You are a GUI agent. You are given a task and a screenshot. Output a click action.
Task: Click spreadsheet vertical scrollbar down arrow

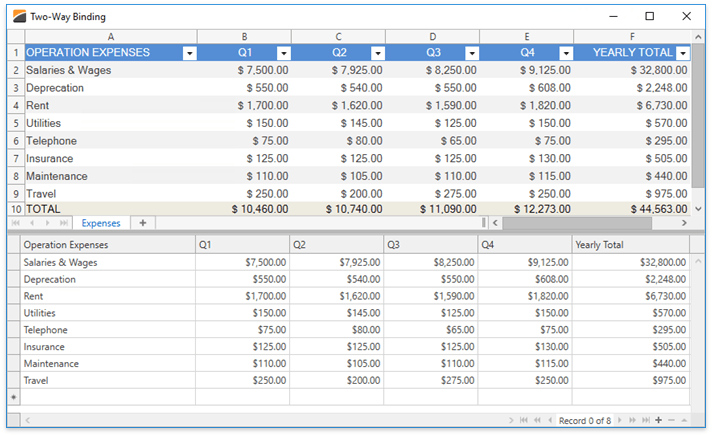698,209
